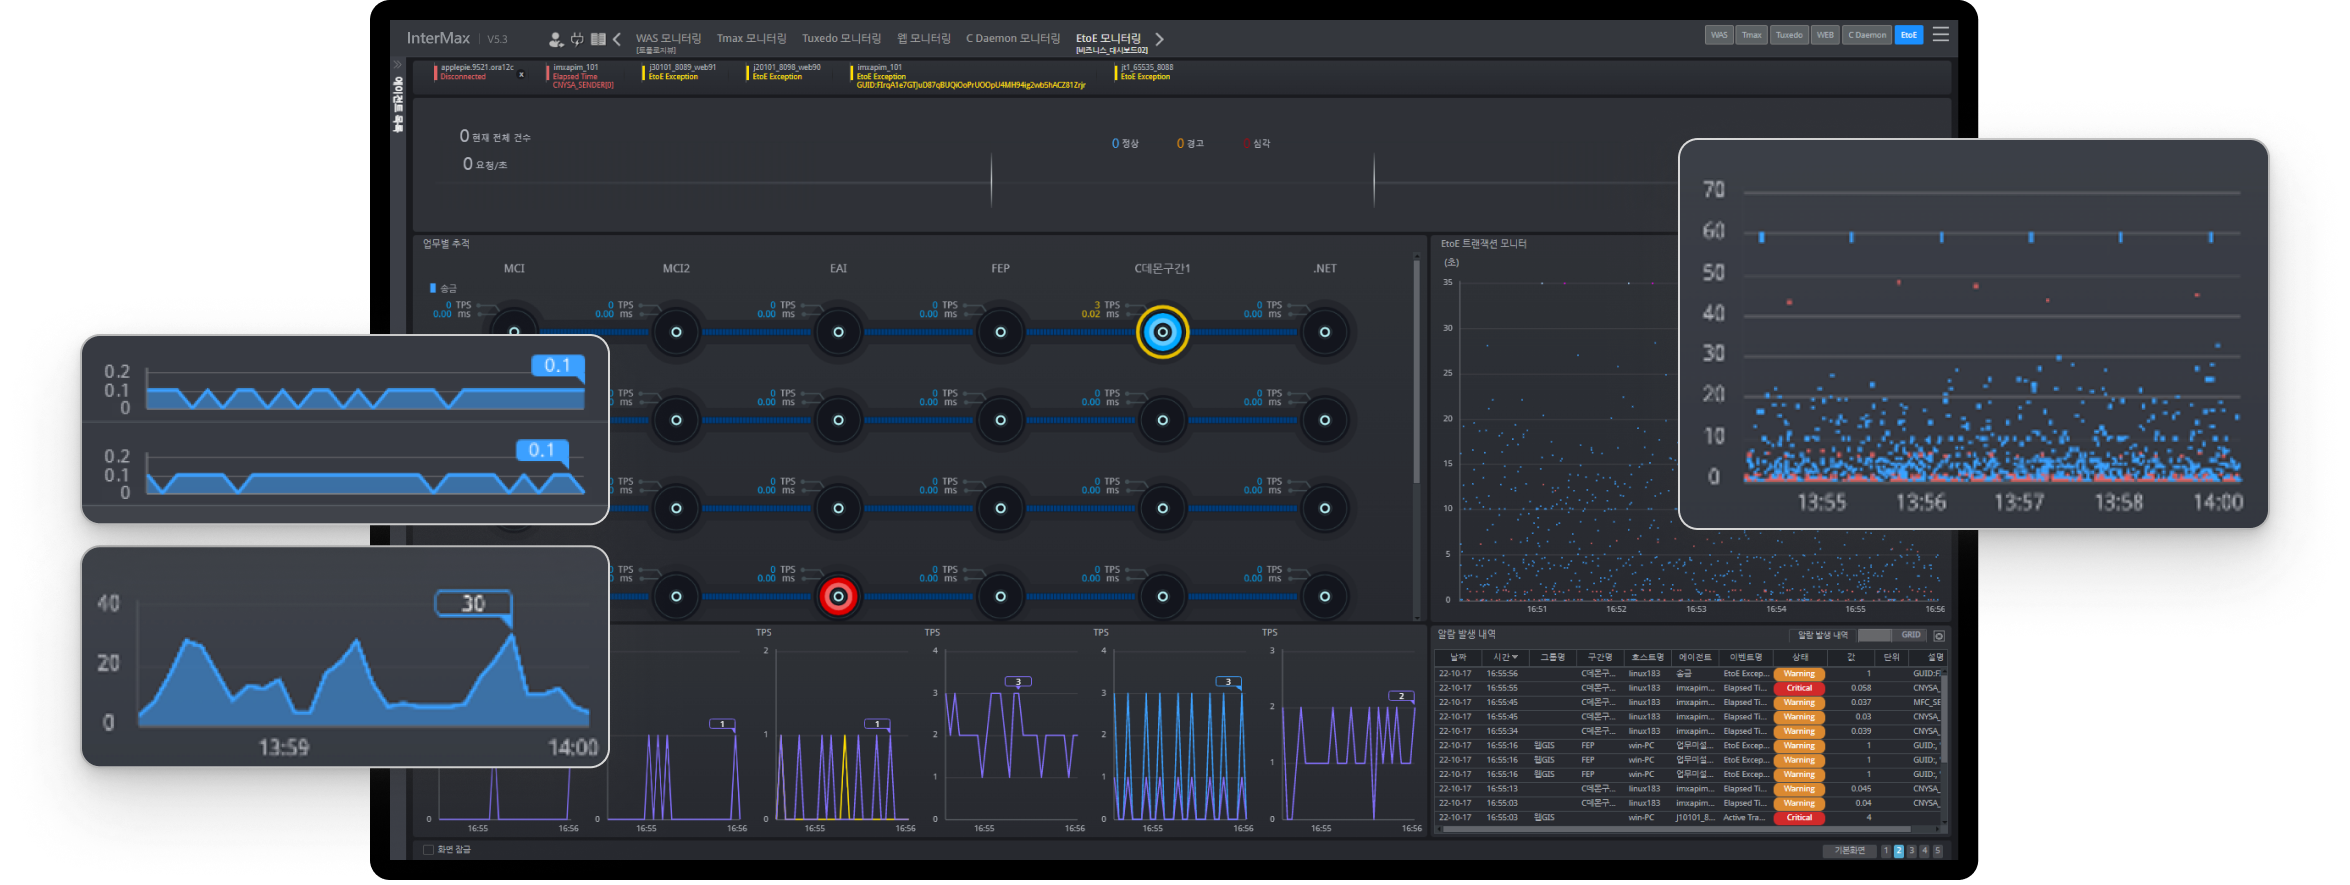Image resolution: width=2350 pixels, height=885 pixels.
Task: Click the InterMax logo
Action: [x=438, y=38]
